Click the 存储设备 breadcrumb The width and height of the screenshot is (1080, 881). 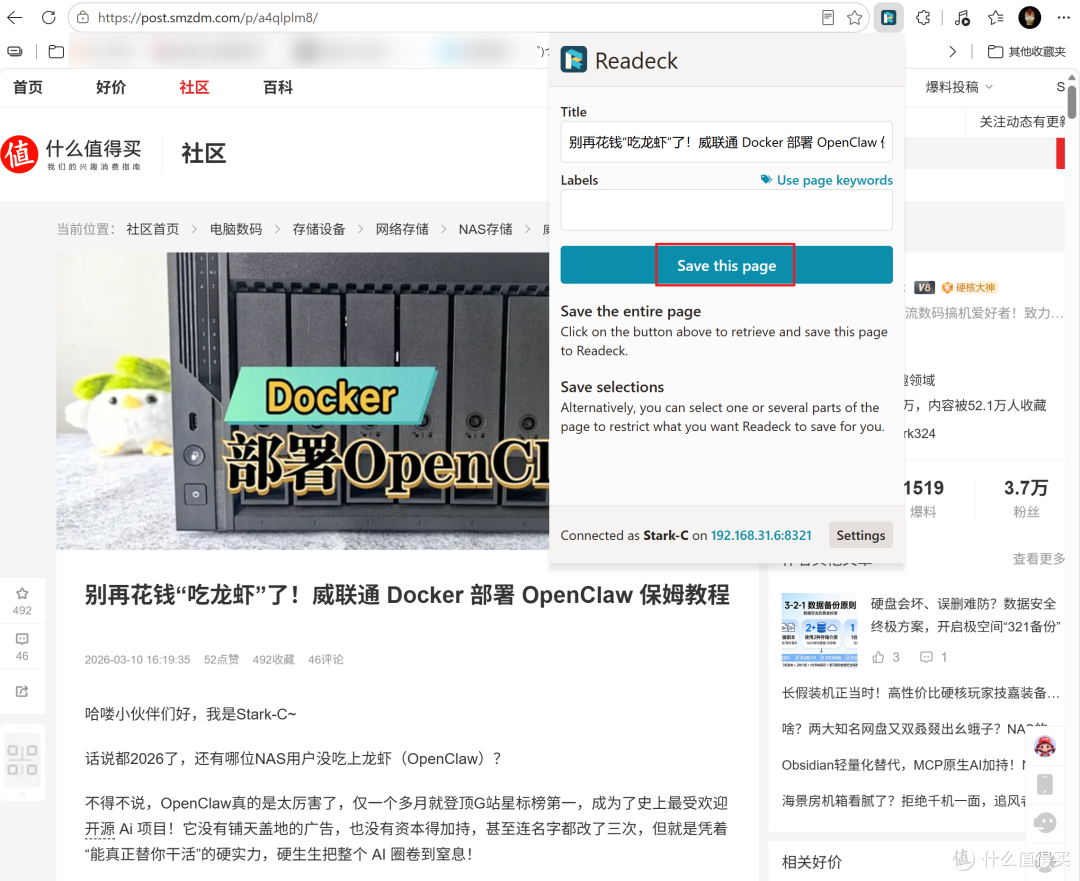tap(319, 229)
